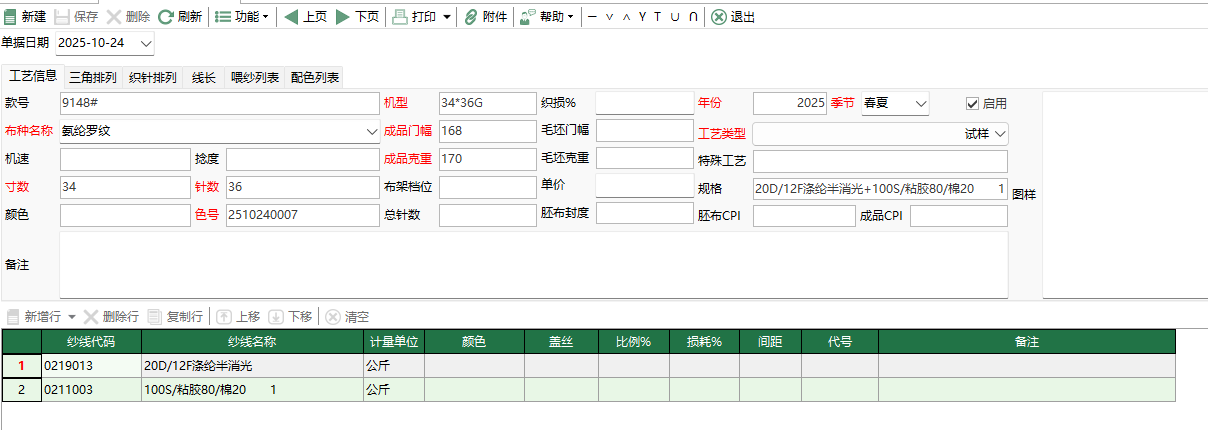This screenshot has width=1208, height=430.
Task: Click the 新建 (New) toolbar icon
Action: coord(10,17)
